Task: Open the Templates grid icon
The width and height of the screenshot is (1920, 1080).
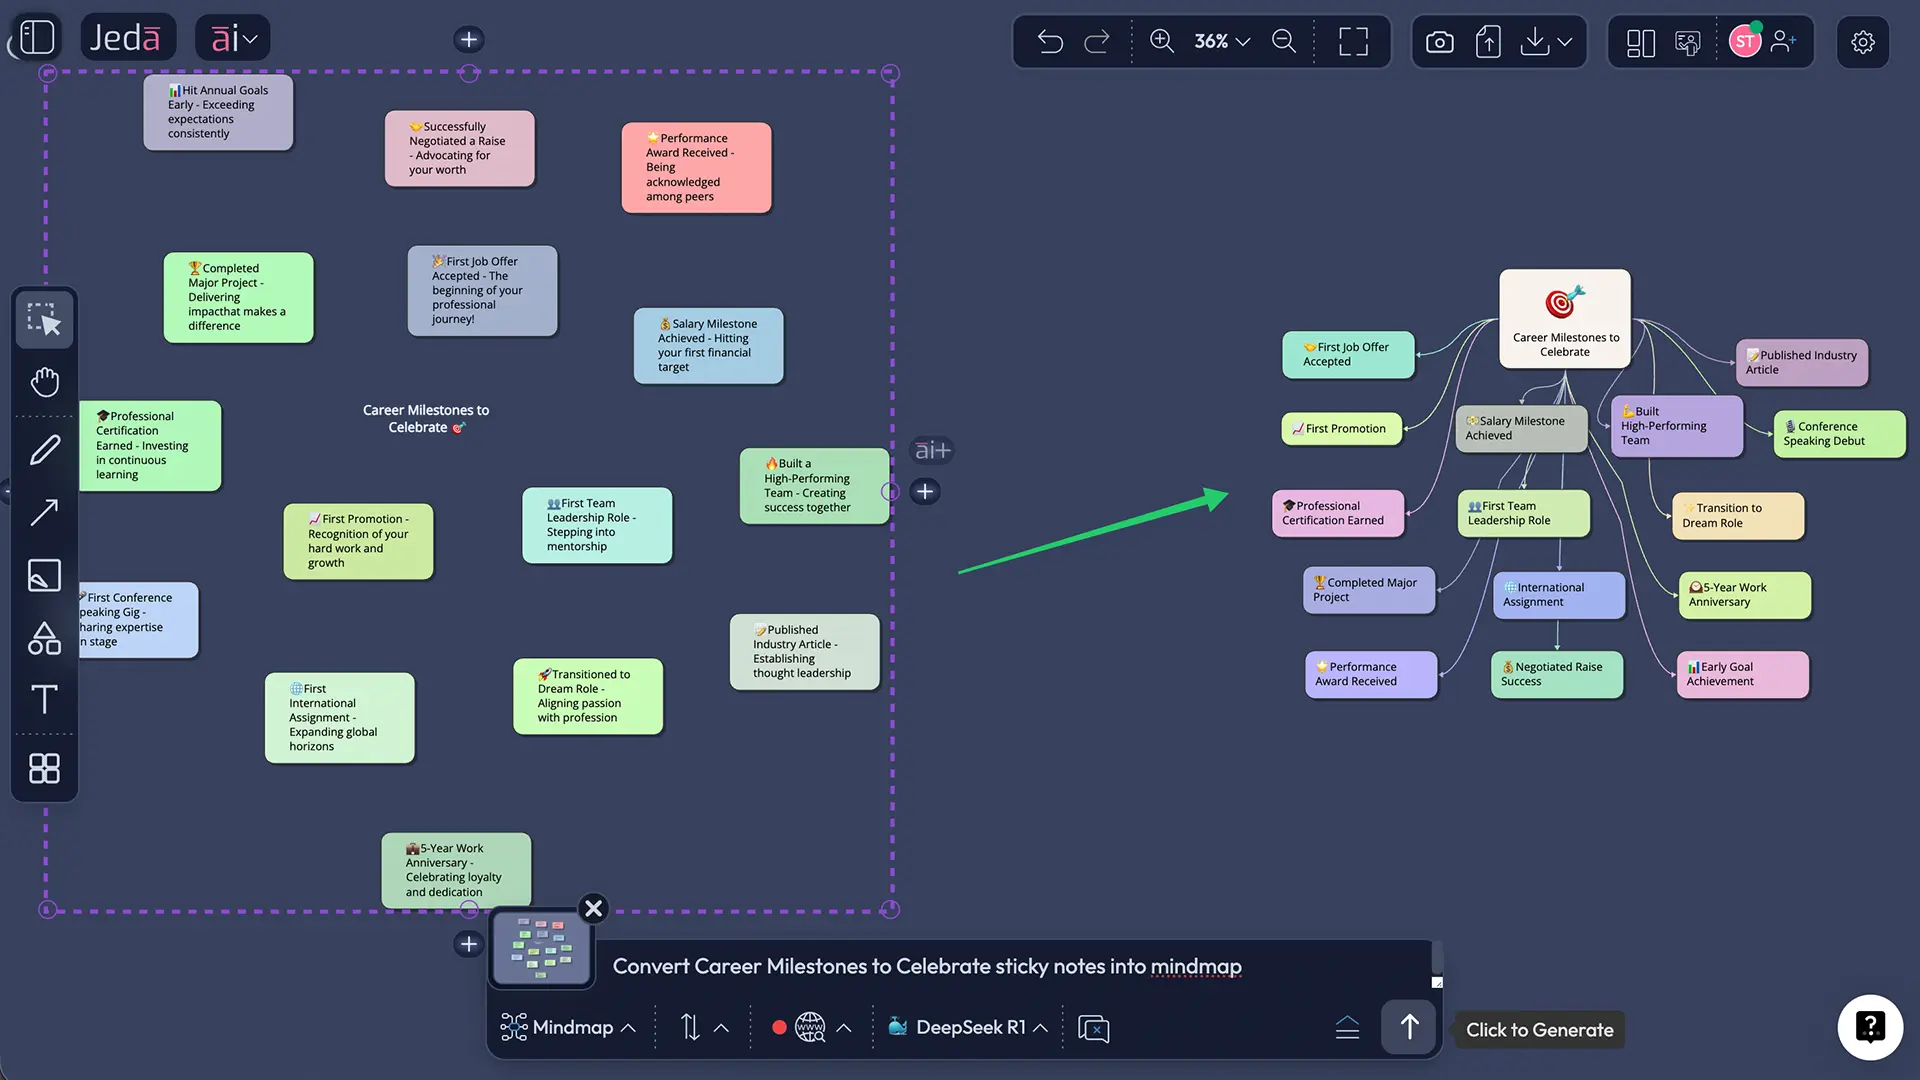Action: point(44,768)
